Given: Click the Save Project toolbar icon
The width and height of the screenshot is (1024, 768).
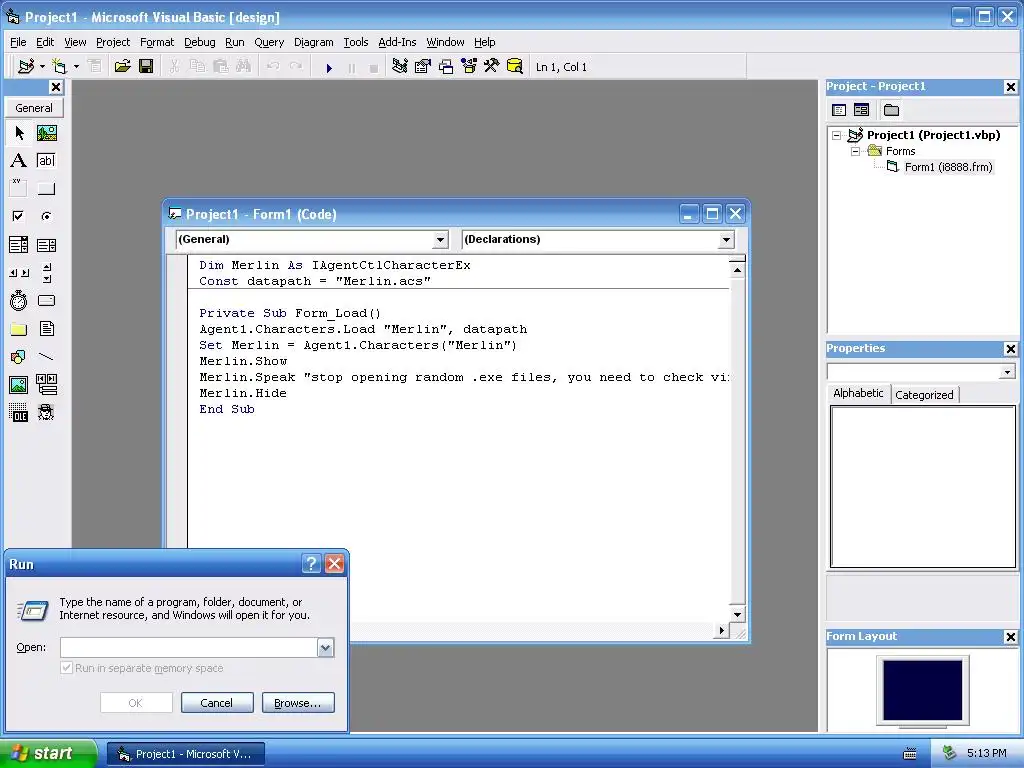Looking at the screenshot, I should coord(146,67).
